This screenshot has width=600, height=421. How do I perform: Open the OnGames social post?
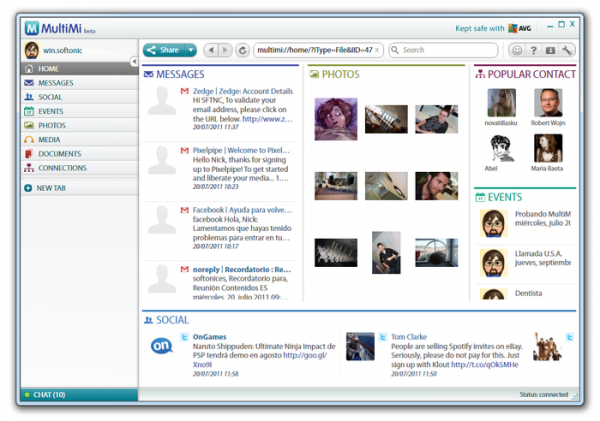[243, 355]
